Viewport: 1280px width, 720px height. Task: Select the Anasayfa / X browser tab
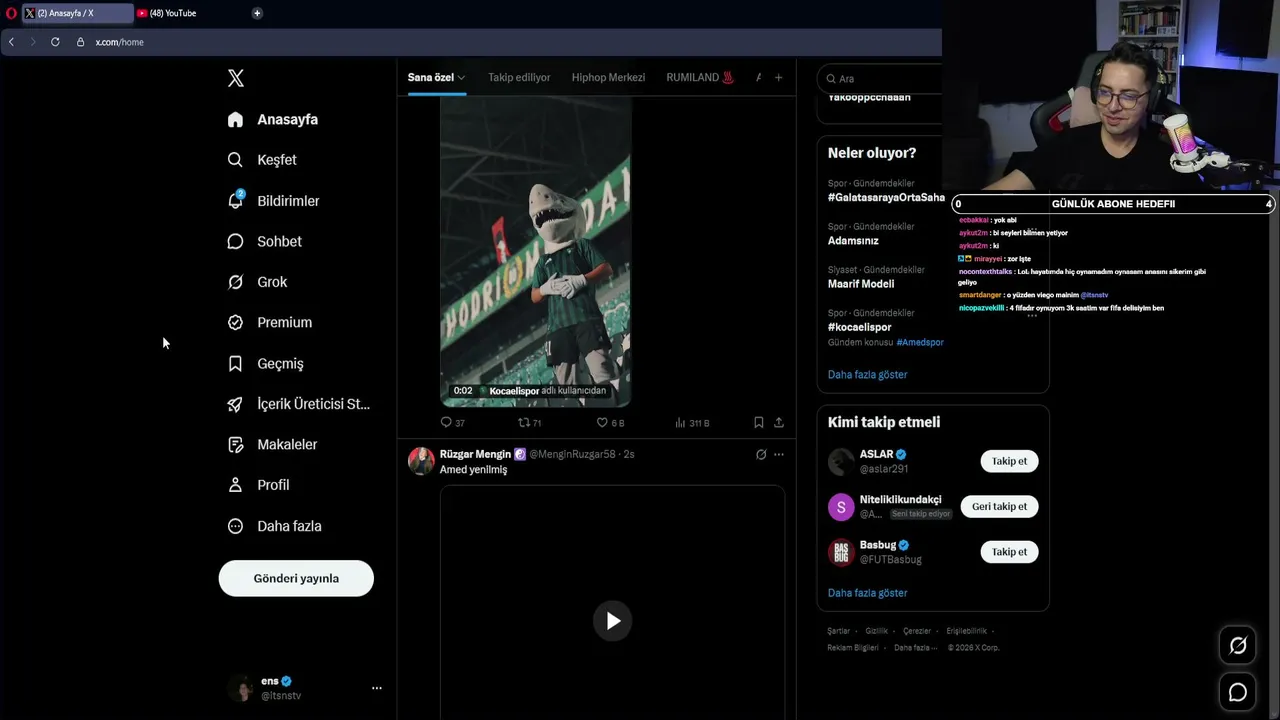point(77,13)
